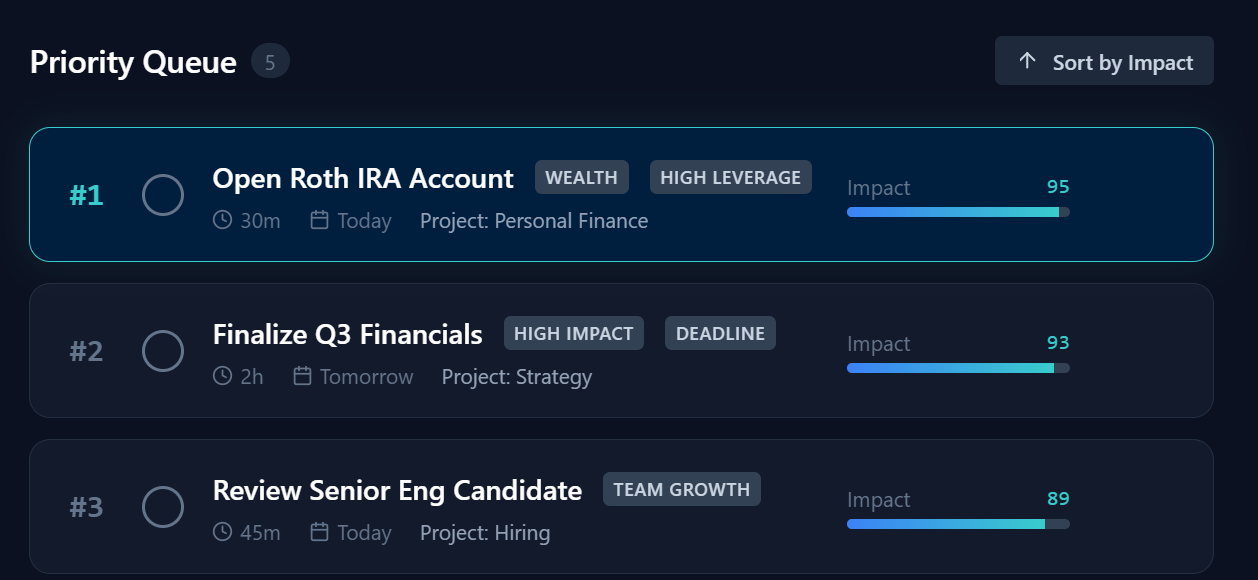Select the TEAM GROWTH tag
1258x580 pixels.
682,489
